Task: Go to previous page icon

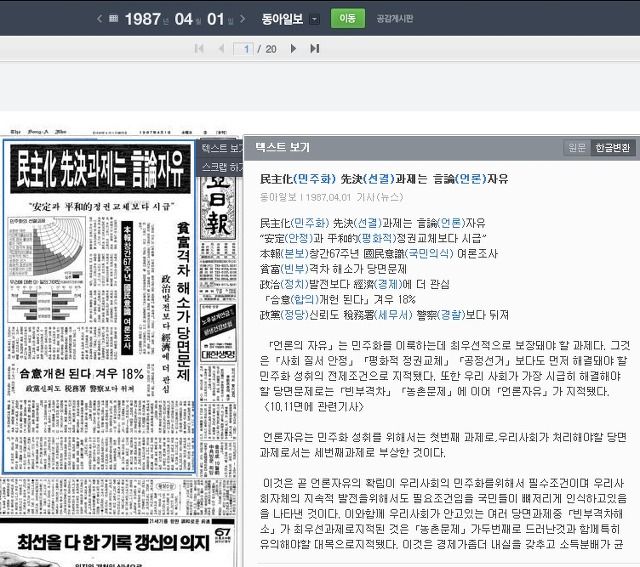Action: tap(221, 49)
